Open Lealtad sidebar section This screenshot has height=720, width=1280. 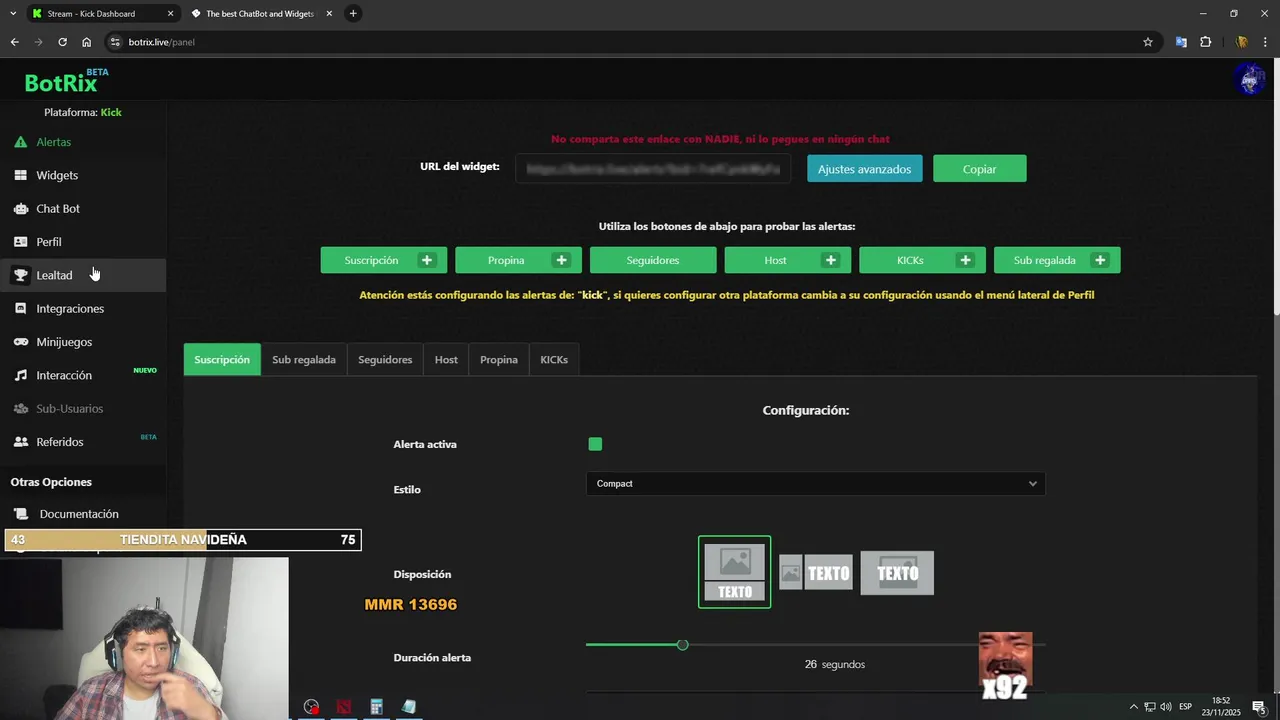click(x=83, y=275)
